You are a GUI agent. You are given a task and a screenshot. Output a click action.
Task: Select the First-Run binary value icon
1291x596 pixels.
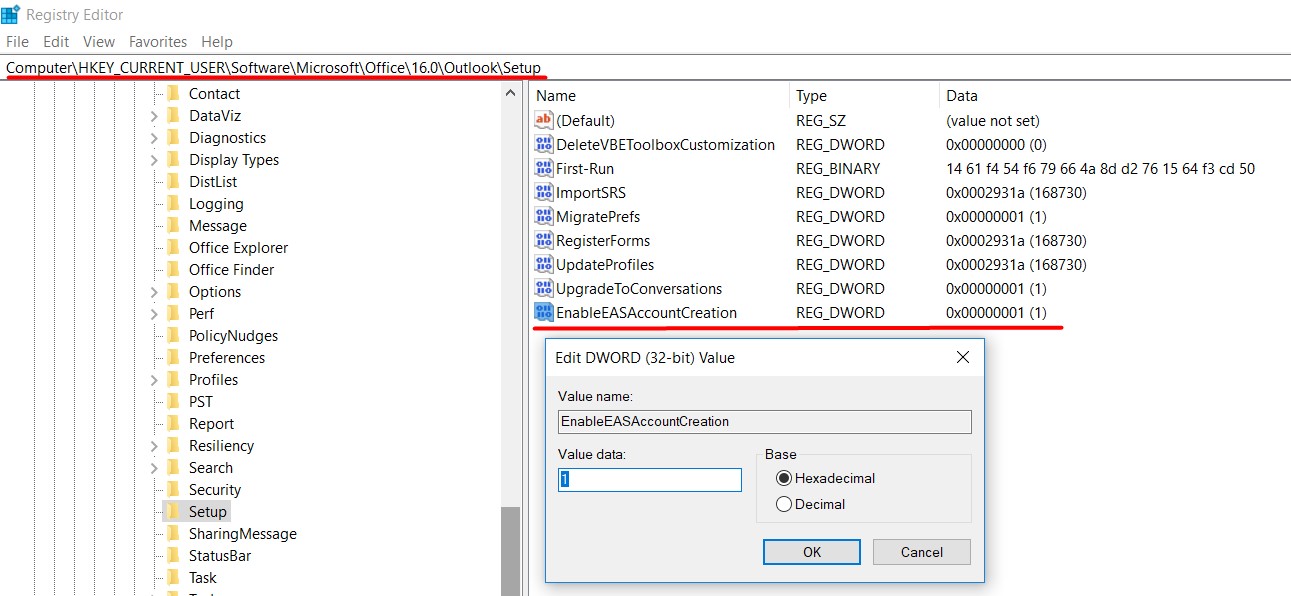544,169
